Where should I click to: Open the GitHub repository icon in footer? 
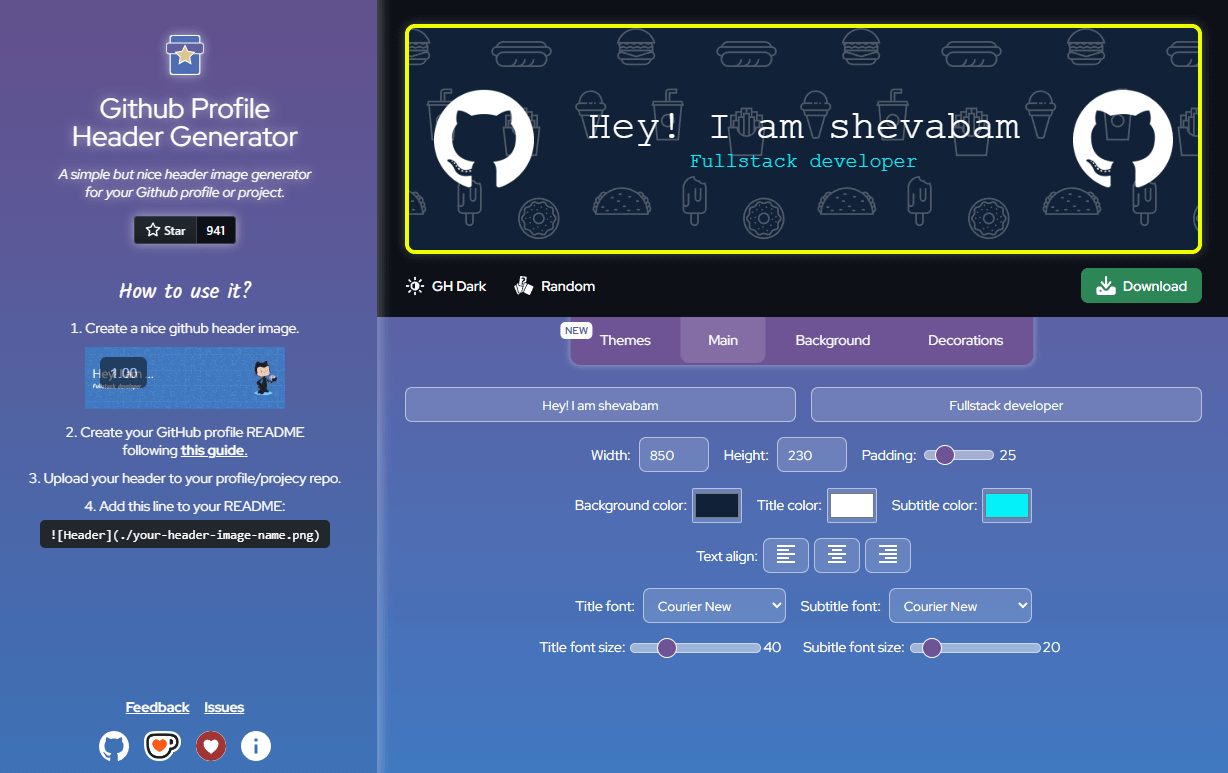coord(114,746)
